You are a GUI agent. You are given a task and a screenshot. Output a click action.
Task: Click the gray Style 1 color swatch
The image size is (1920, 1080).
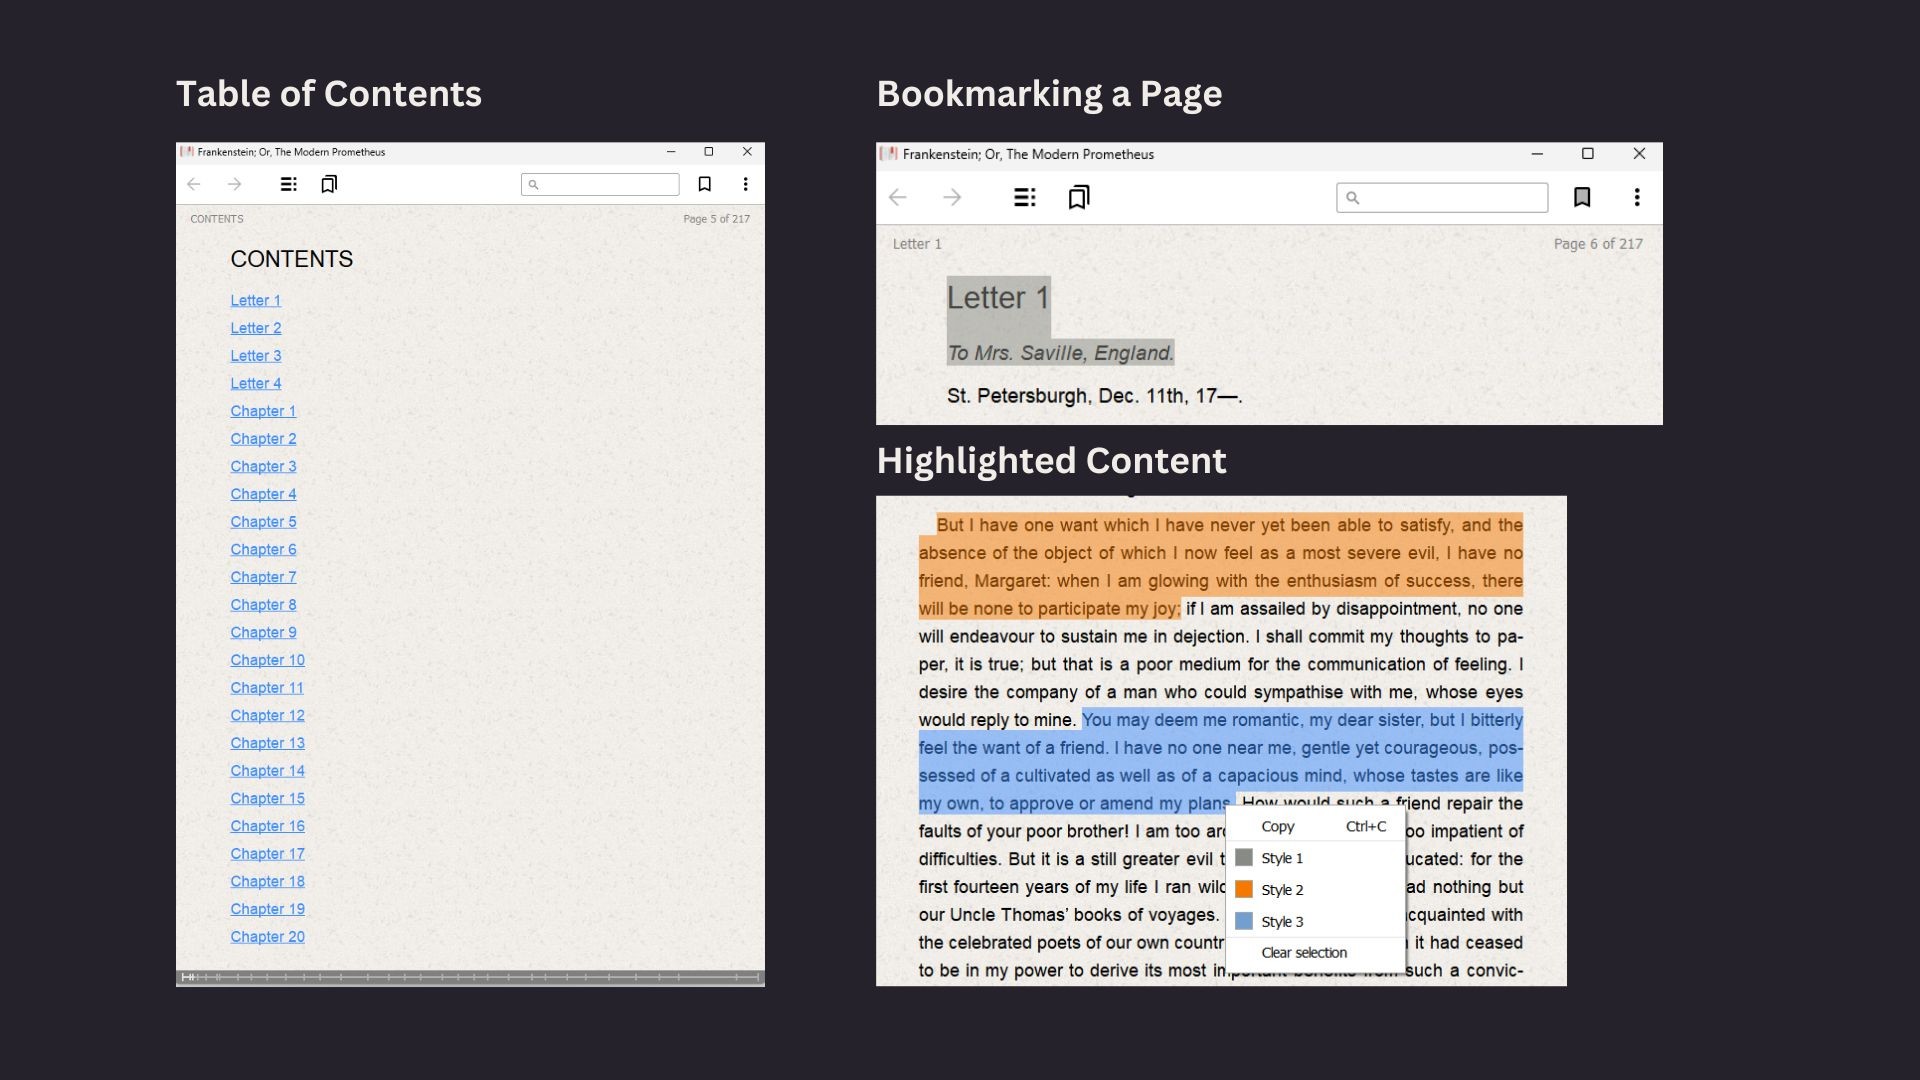[x=1244, y=858]
